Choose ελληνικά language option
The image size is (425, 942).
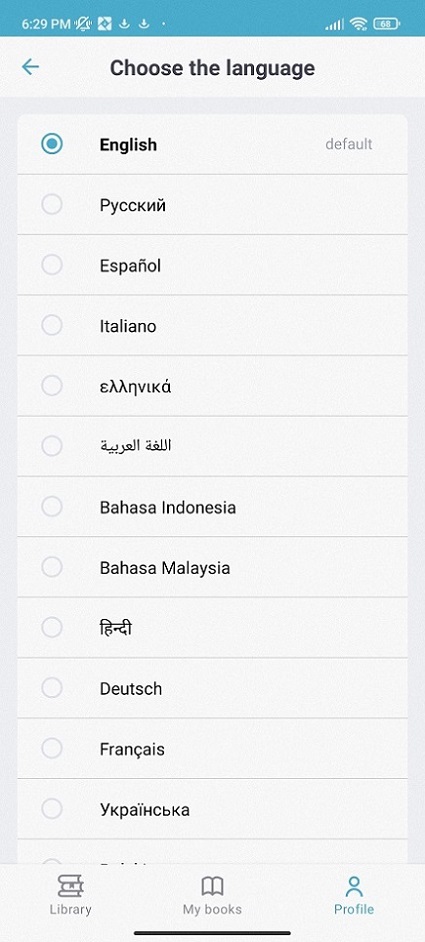tap(212, 386)
